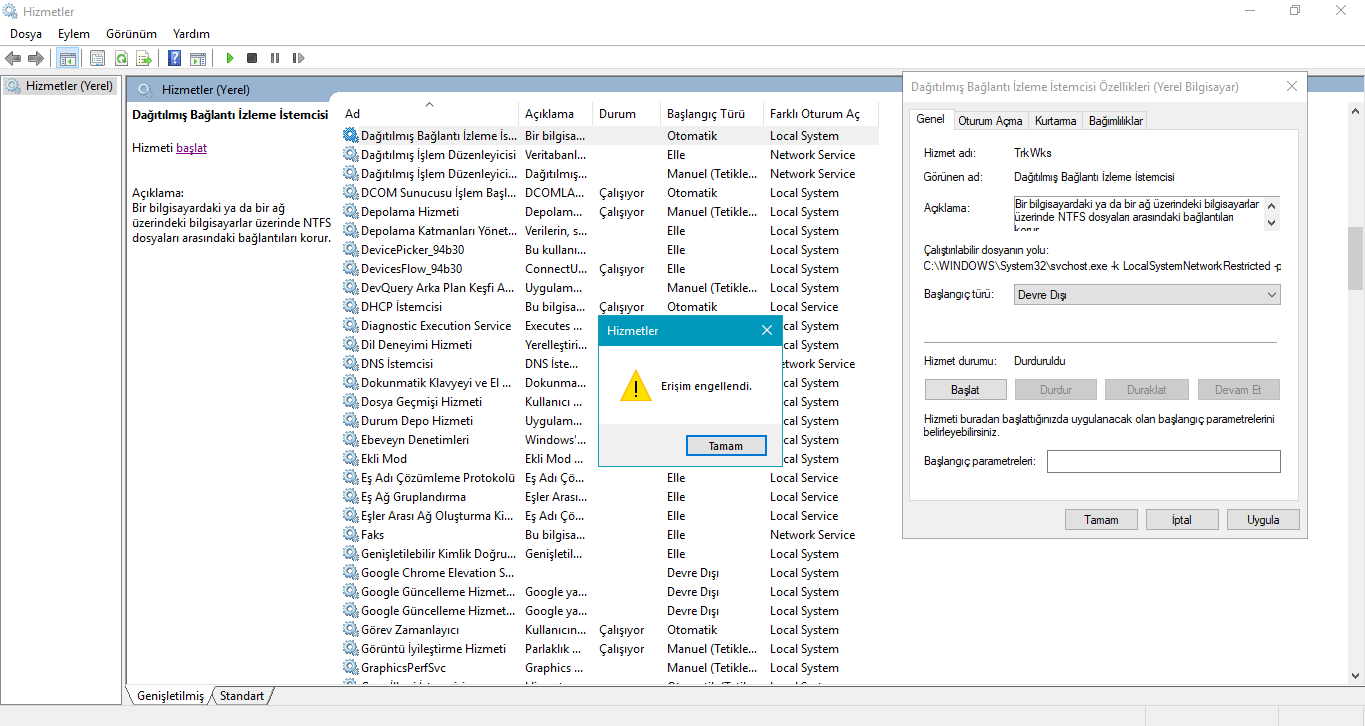Image resolution: width=1365 pixels, height=726 pixels.
Task: Click the Export List toolbar icon
Action: (143, 59)
